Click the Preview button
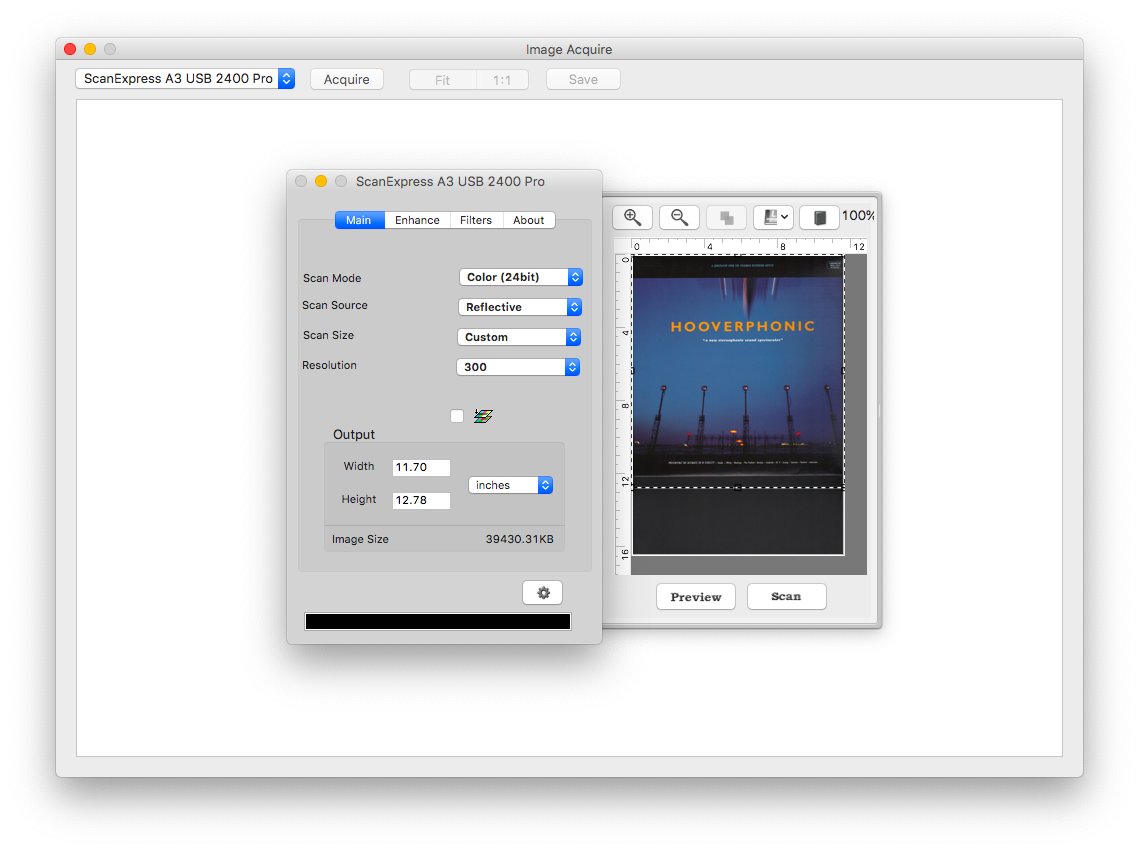1139x851 pixels. coord(696,597)
